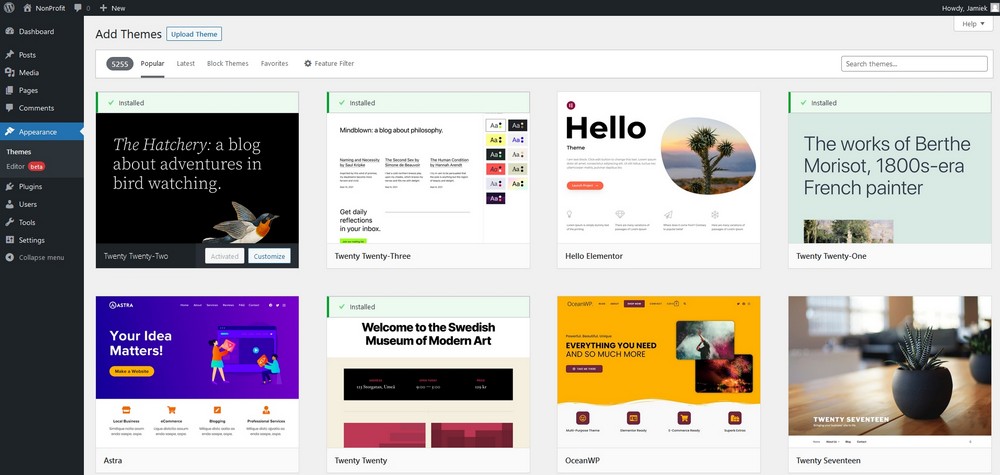This screenshot has width=1000, height=475.
Task: Open the Editor beta submenu item
Action: click(26, 166)
